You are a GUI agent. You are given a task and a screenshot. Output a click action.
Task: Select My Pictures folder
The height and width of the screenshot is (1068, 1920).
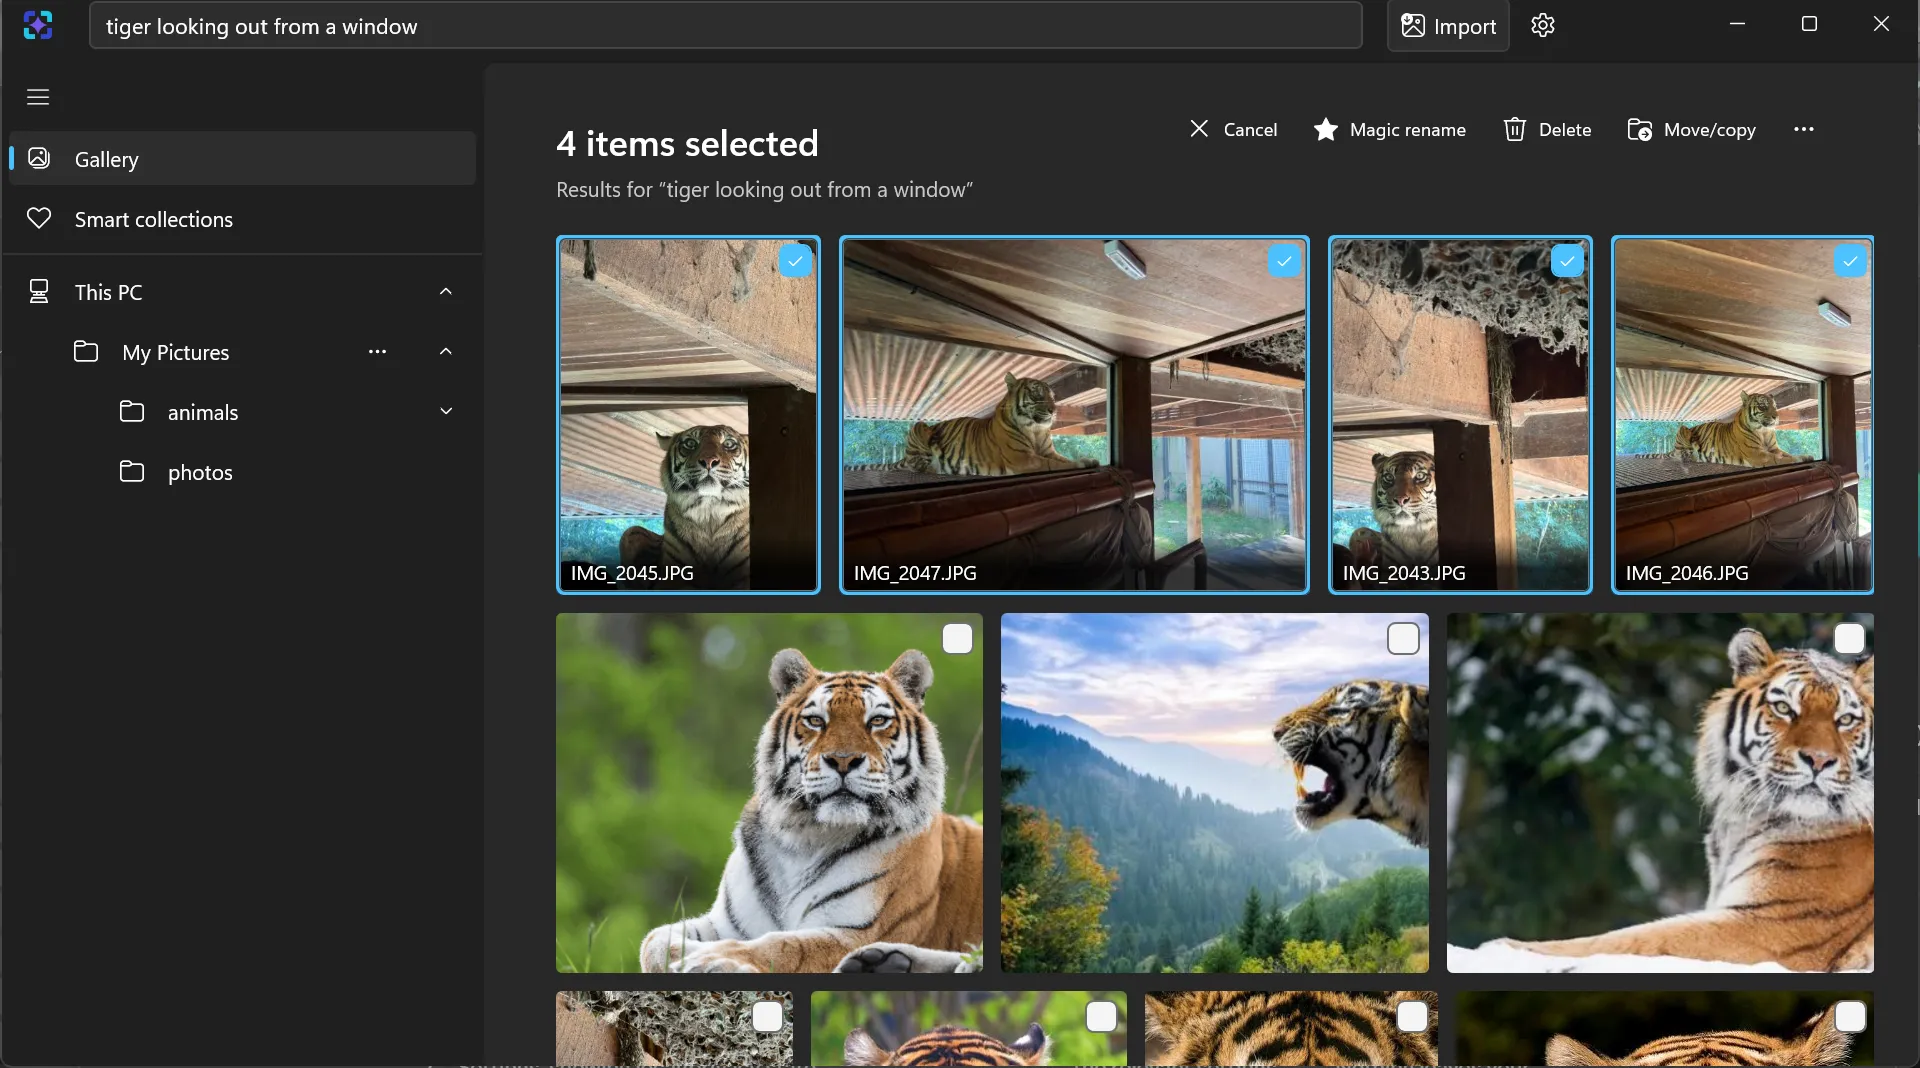coord(176,352)
